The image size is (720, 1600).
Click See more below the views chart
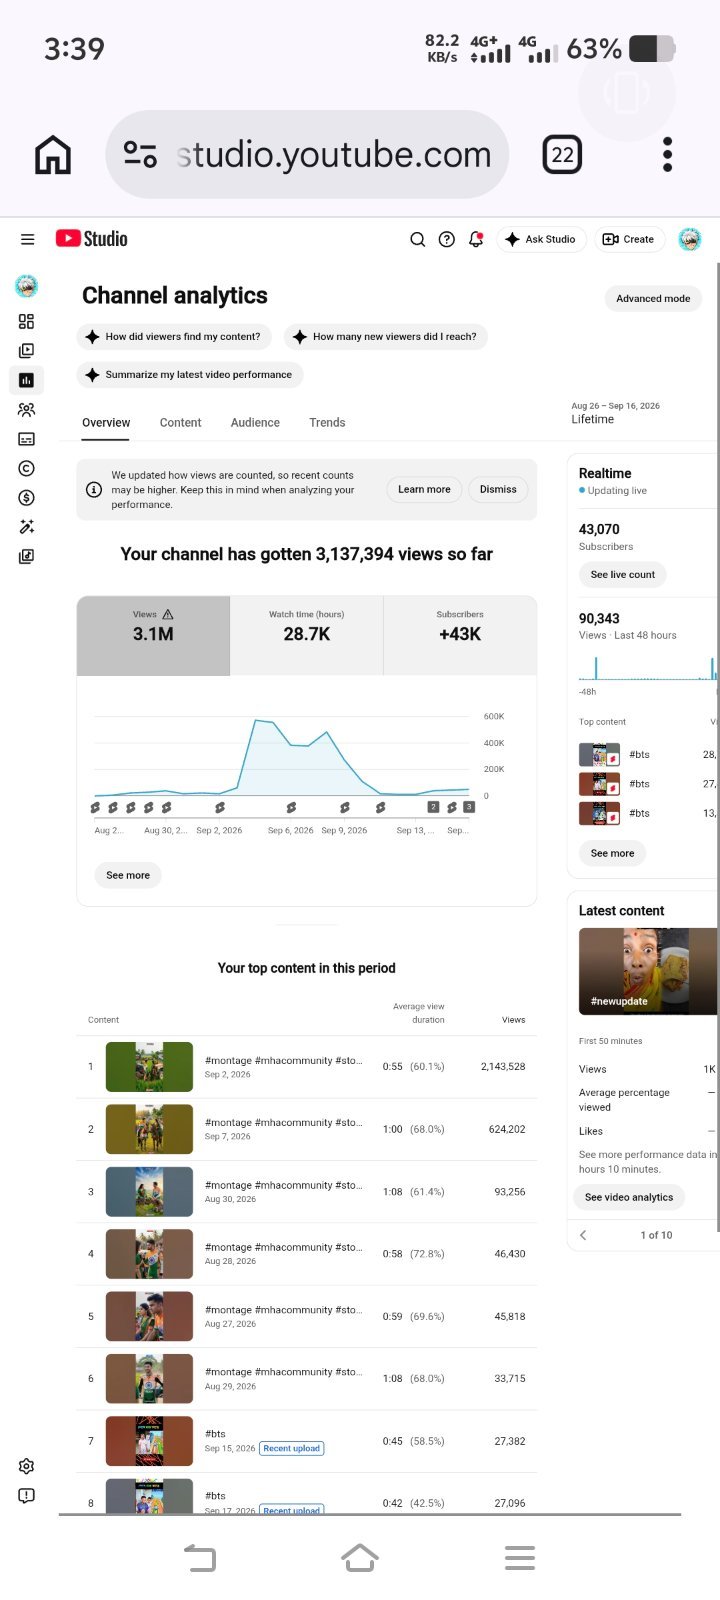[x=128, y=875]
